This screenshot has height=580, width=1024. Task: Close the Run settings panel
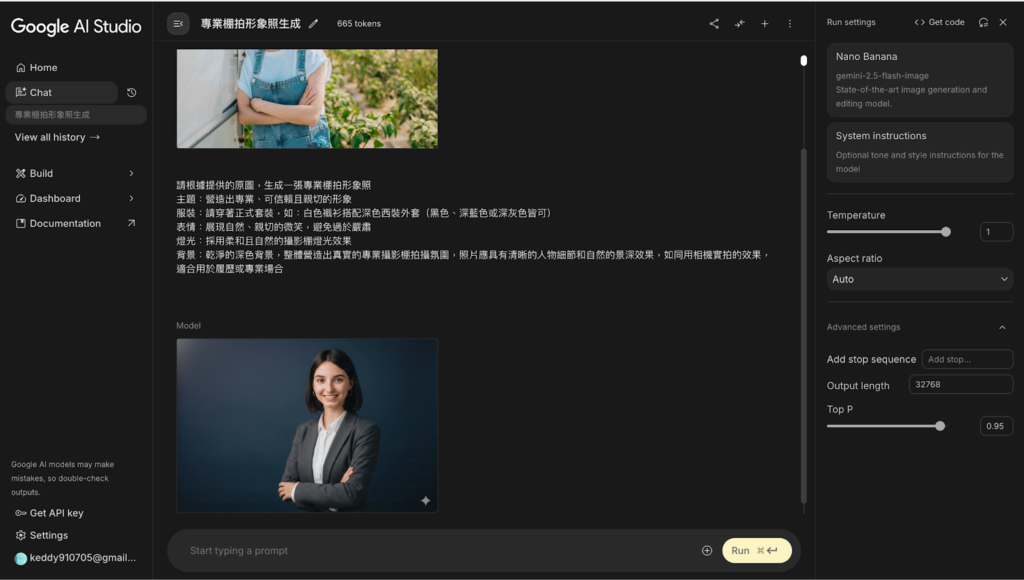point(1003,22)
